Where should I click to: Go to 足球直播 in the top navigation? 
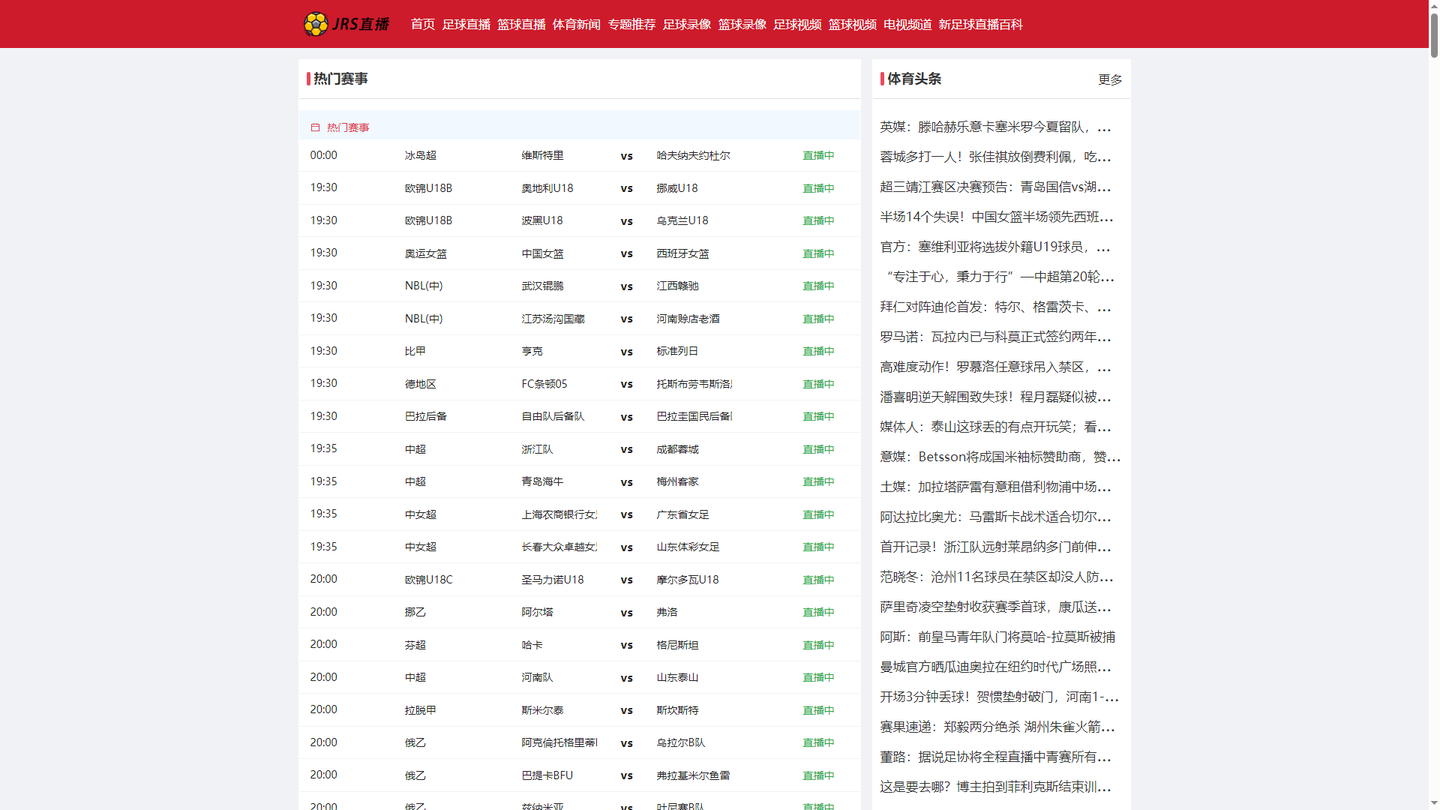click(x=466, y=24)
